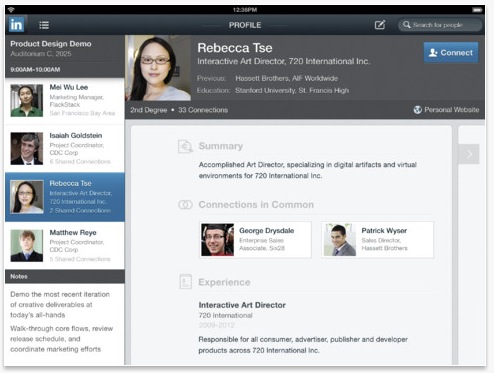Screen dimensions: 494x373
Task: Tap Rebecca Tse's large profile photo
Action: [158, 68]
